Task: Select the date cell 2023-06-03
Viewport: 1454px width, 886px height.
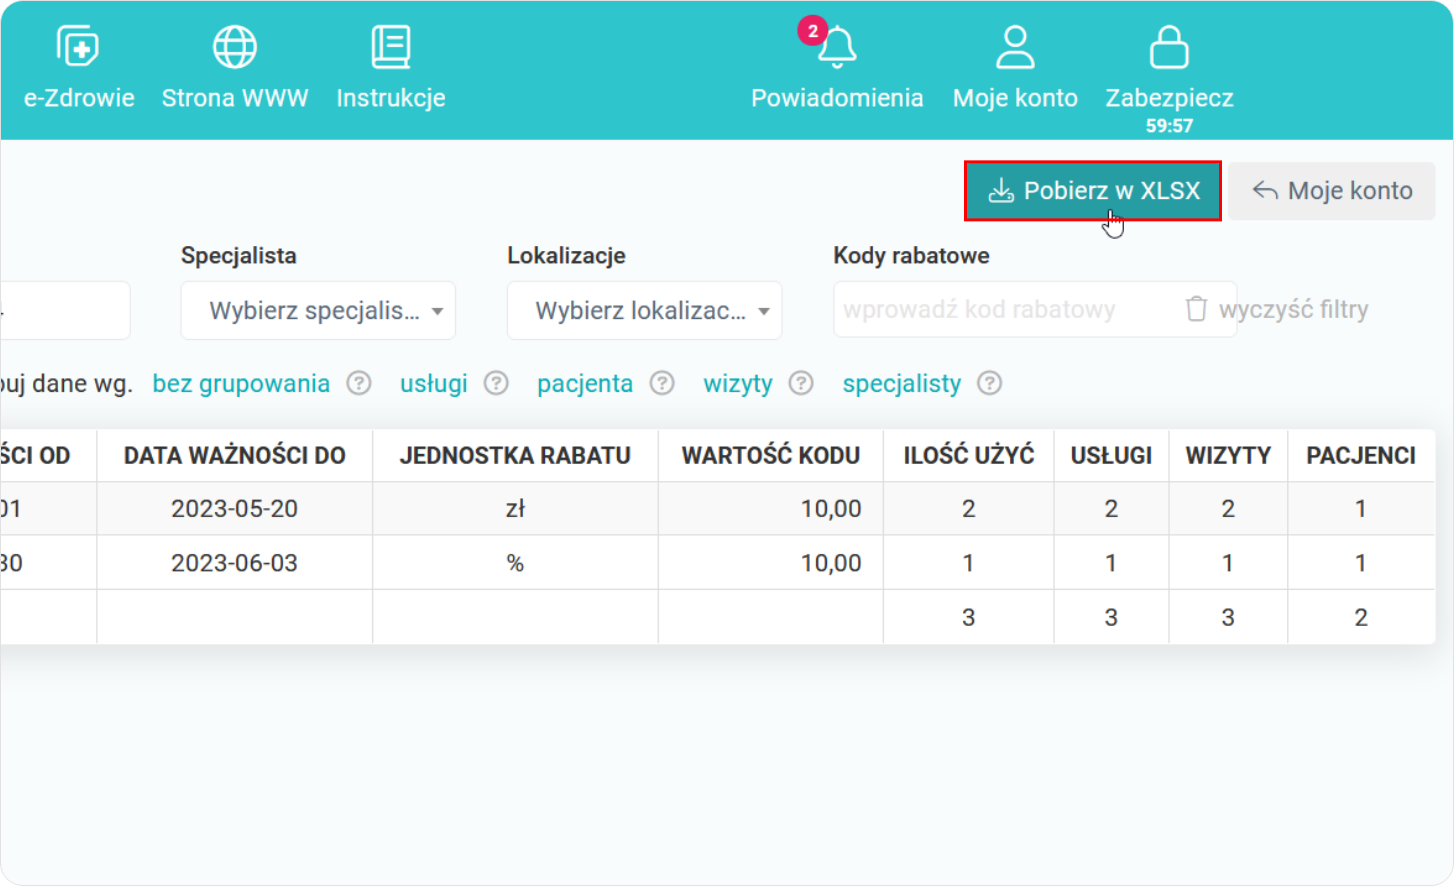Action: (x=235, y=563)
